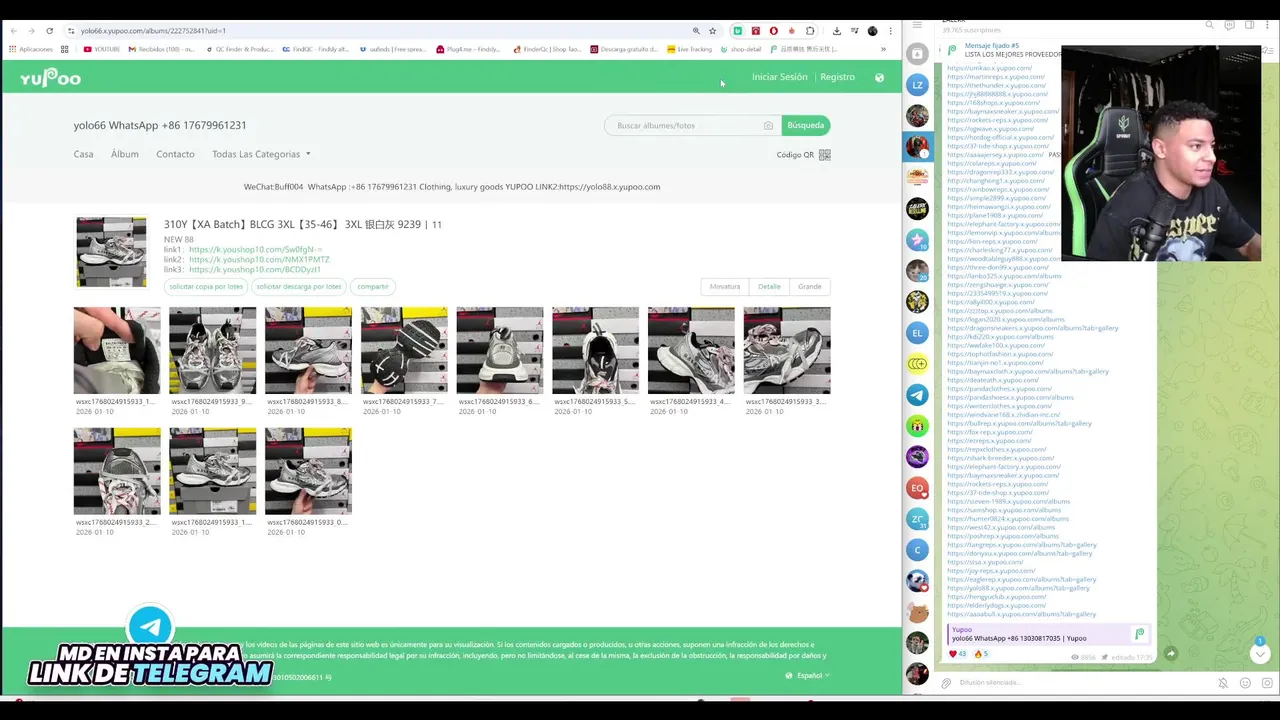Open Álbum navigation tab
Viewport: 1280px width, 720px height.
125,154
